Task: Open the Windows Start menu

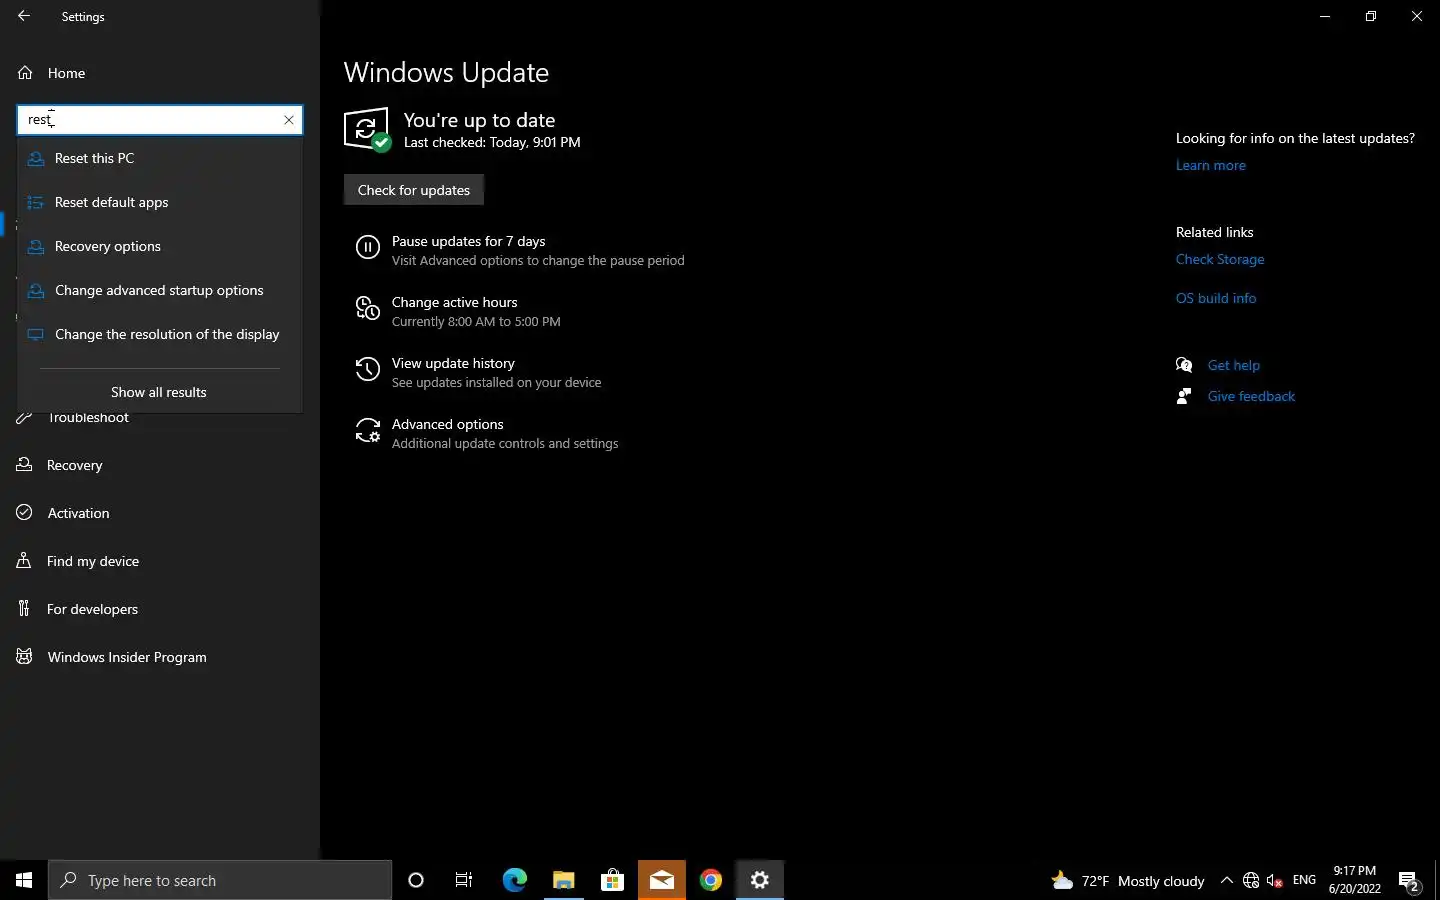Action: coord(24,880)
